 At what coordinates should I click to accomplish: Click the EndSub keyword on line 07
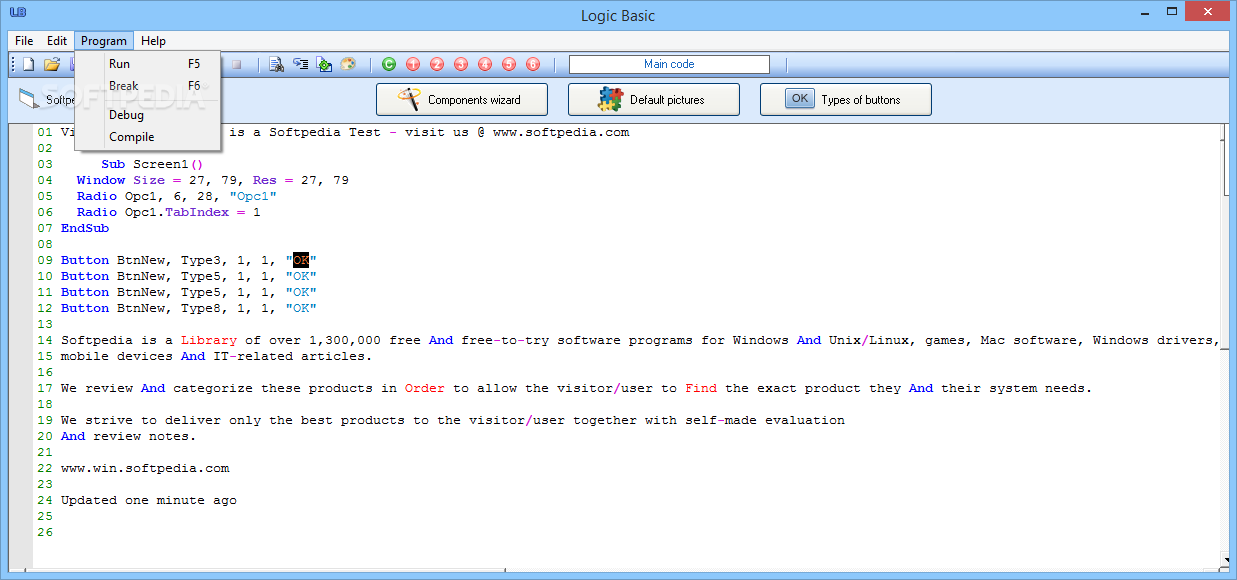(x=85, y=228)
